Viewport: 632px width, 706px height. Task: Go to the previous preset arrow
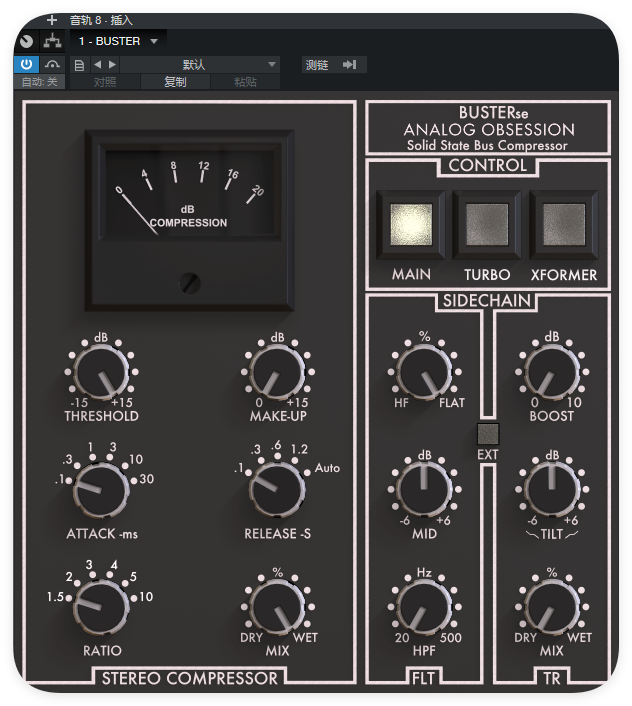click(x=98, y=65)
